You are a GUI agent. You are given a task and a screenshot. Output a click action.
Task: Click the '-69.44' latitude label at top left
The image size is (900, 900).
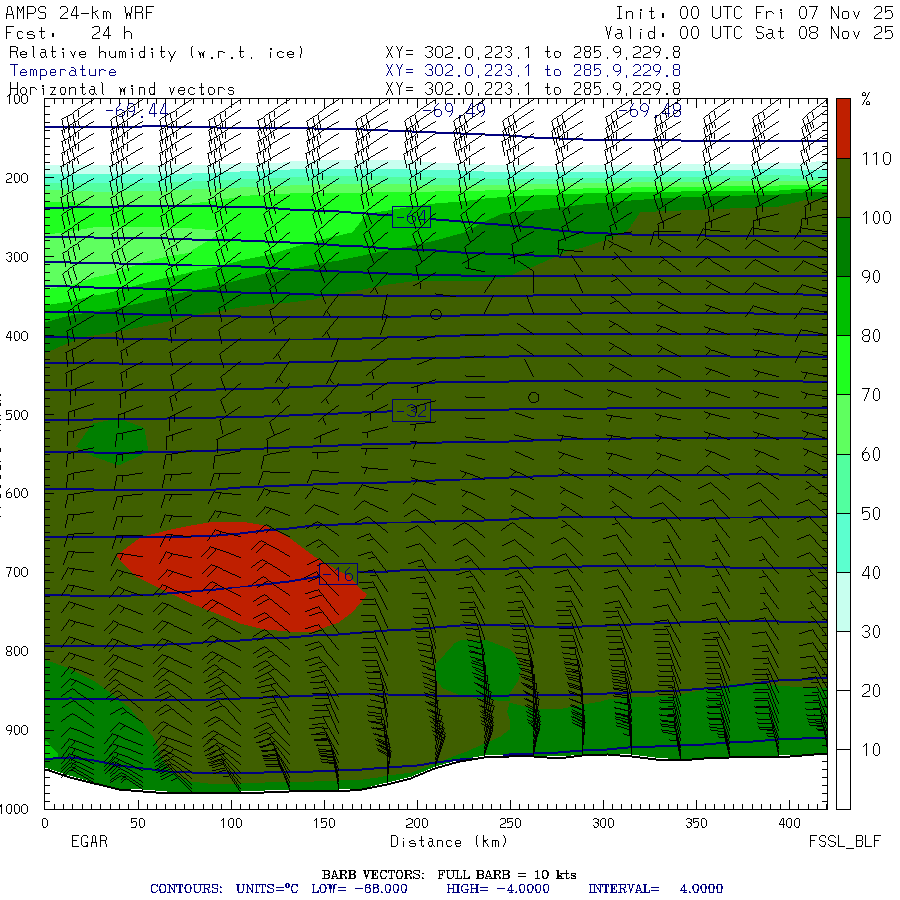pos(137,110)
